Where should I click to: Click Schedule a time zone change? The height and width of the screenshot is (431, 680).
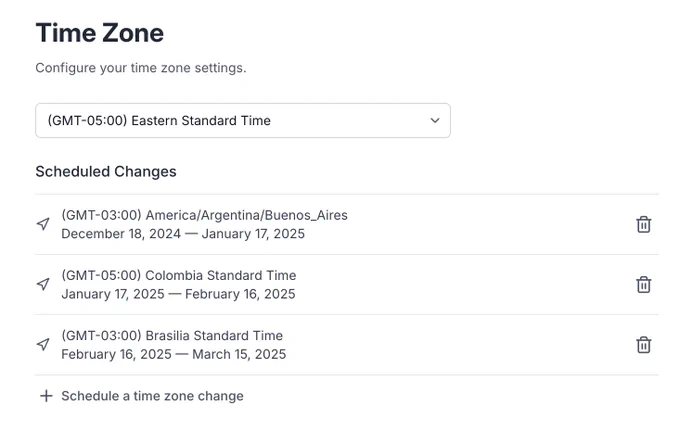pyautogui.click(x=152, y=396)
